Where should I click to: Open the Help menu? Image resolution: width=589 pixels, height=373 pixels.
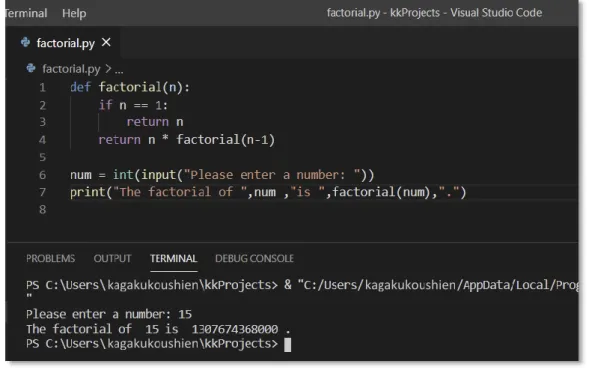tap(74, 13)
